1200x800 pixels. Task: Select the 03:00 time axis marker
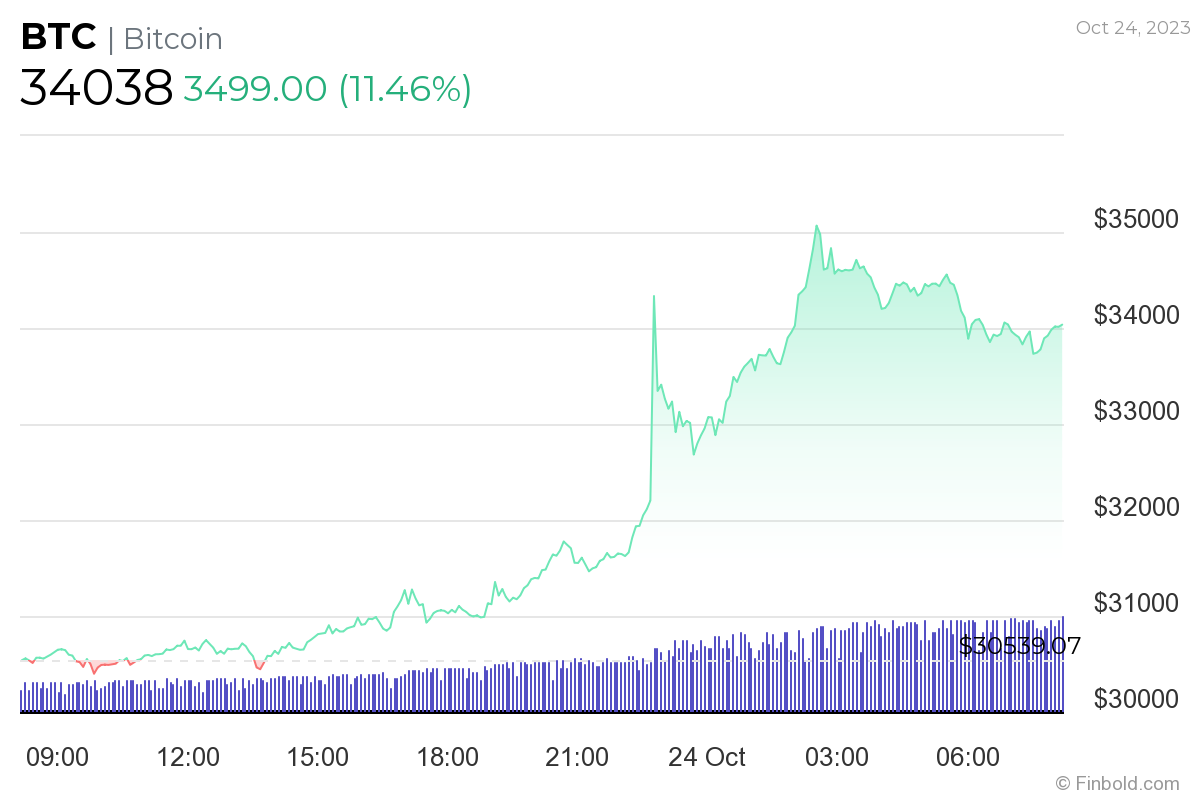837,756
